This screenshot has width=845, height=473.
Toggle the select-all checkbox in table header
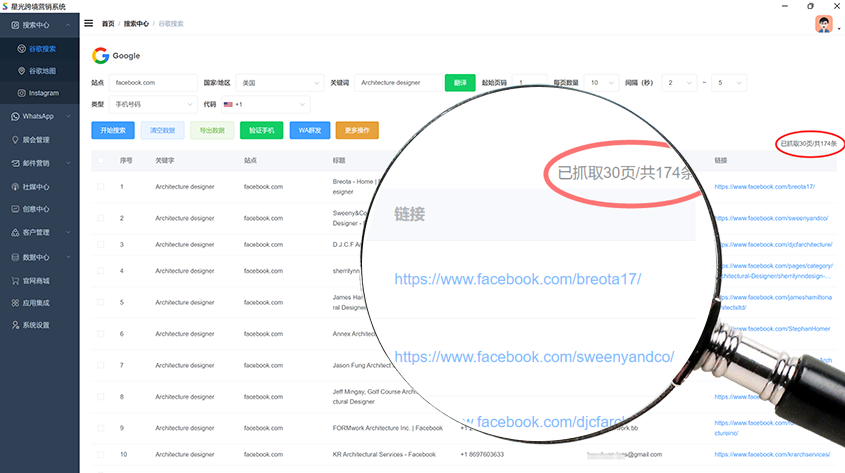click(x=100, y=160)
